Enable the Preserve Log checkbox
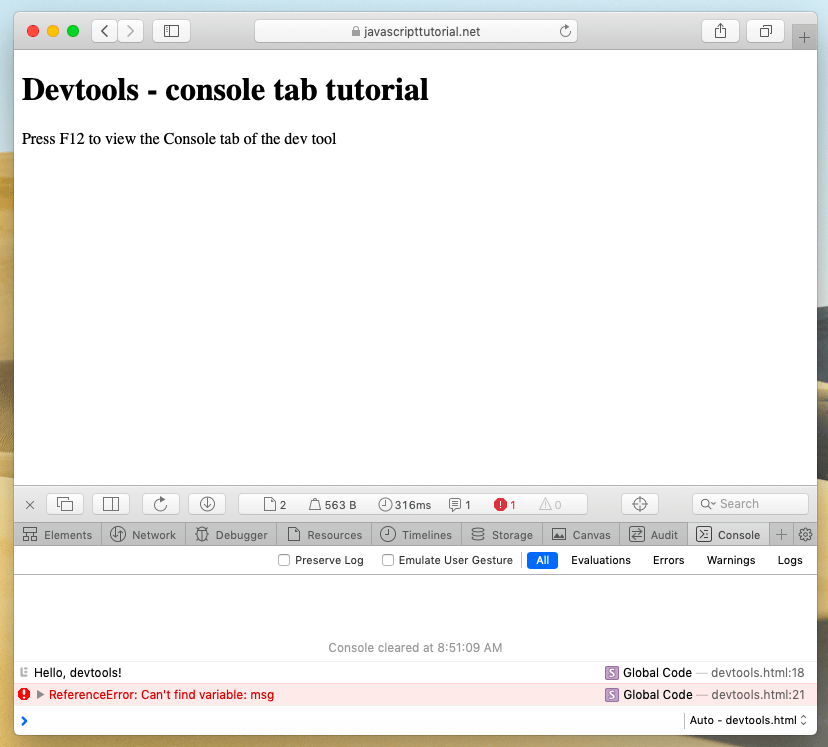 (284, 560)
